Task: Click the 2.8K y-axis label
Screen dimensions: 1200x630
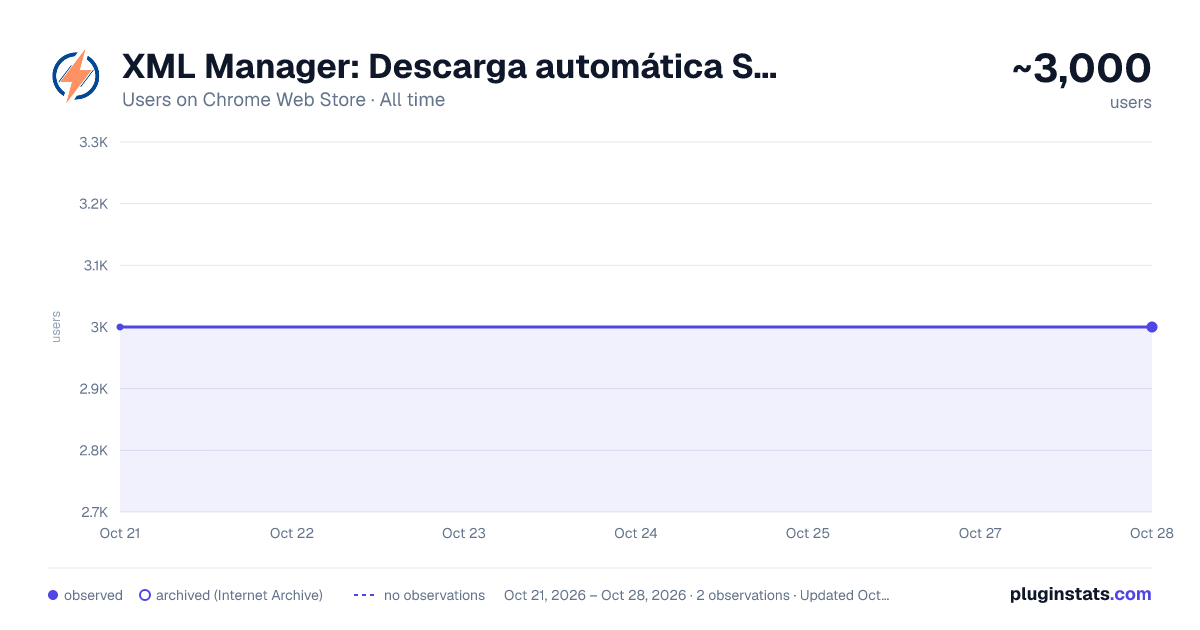Action: click(93, 450)
